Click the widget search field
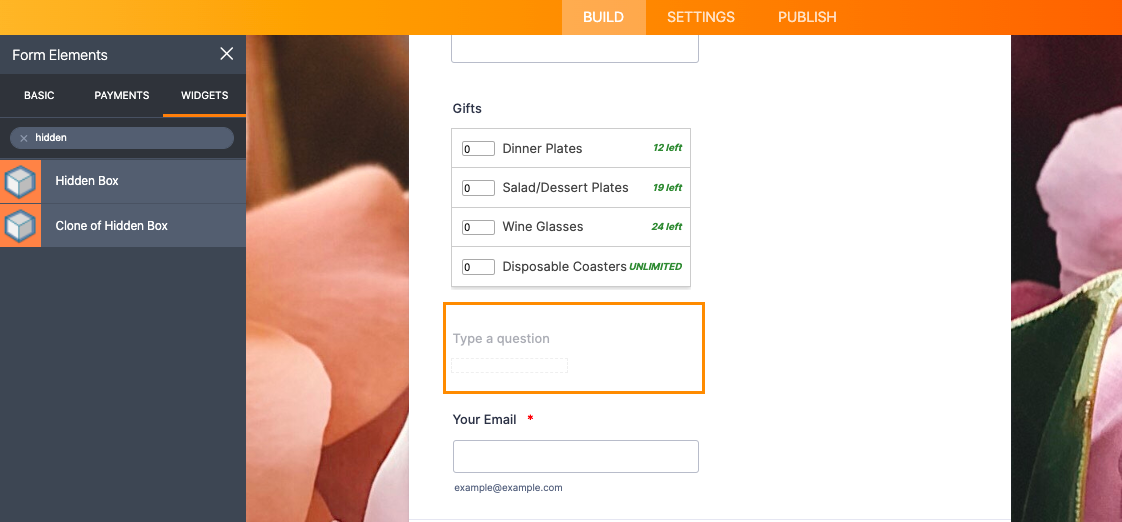 pos(130,138)
